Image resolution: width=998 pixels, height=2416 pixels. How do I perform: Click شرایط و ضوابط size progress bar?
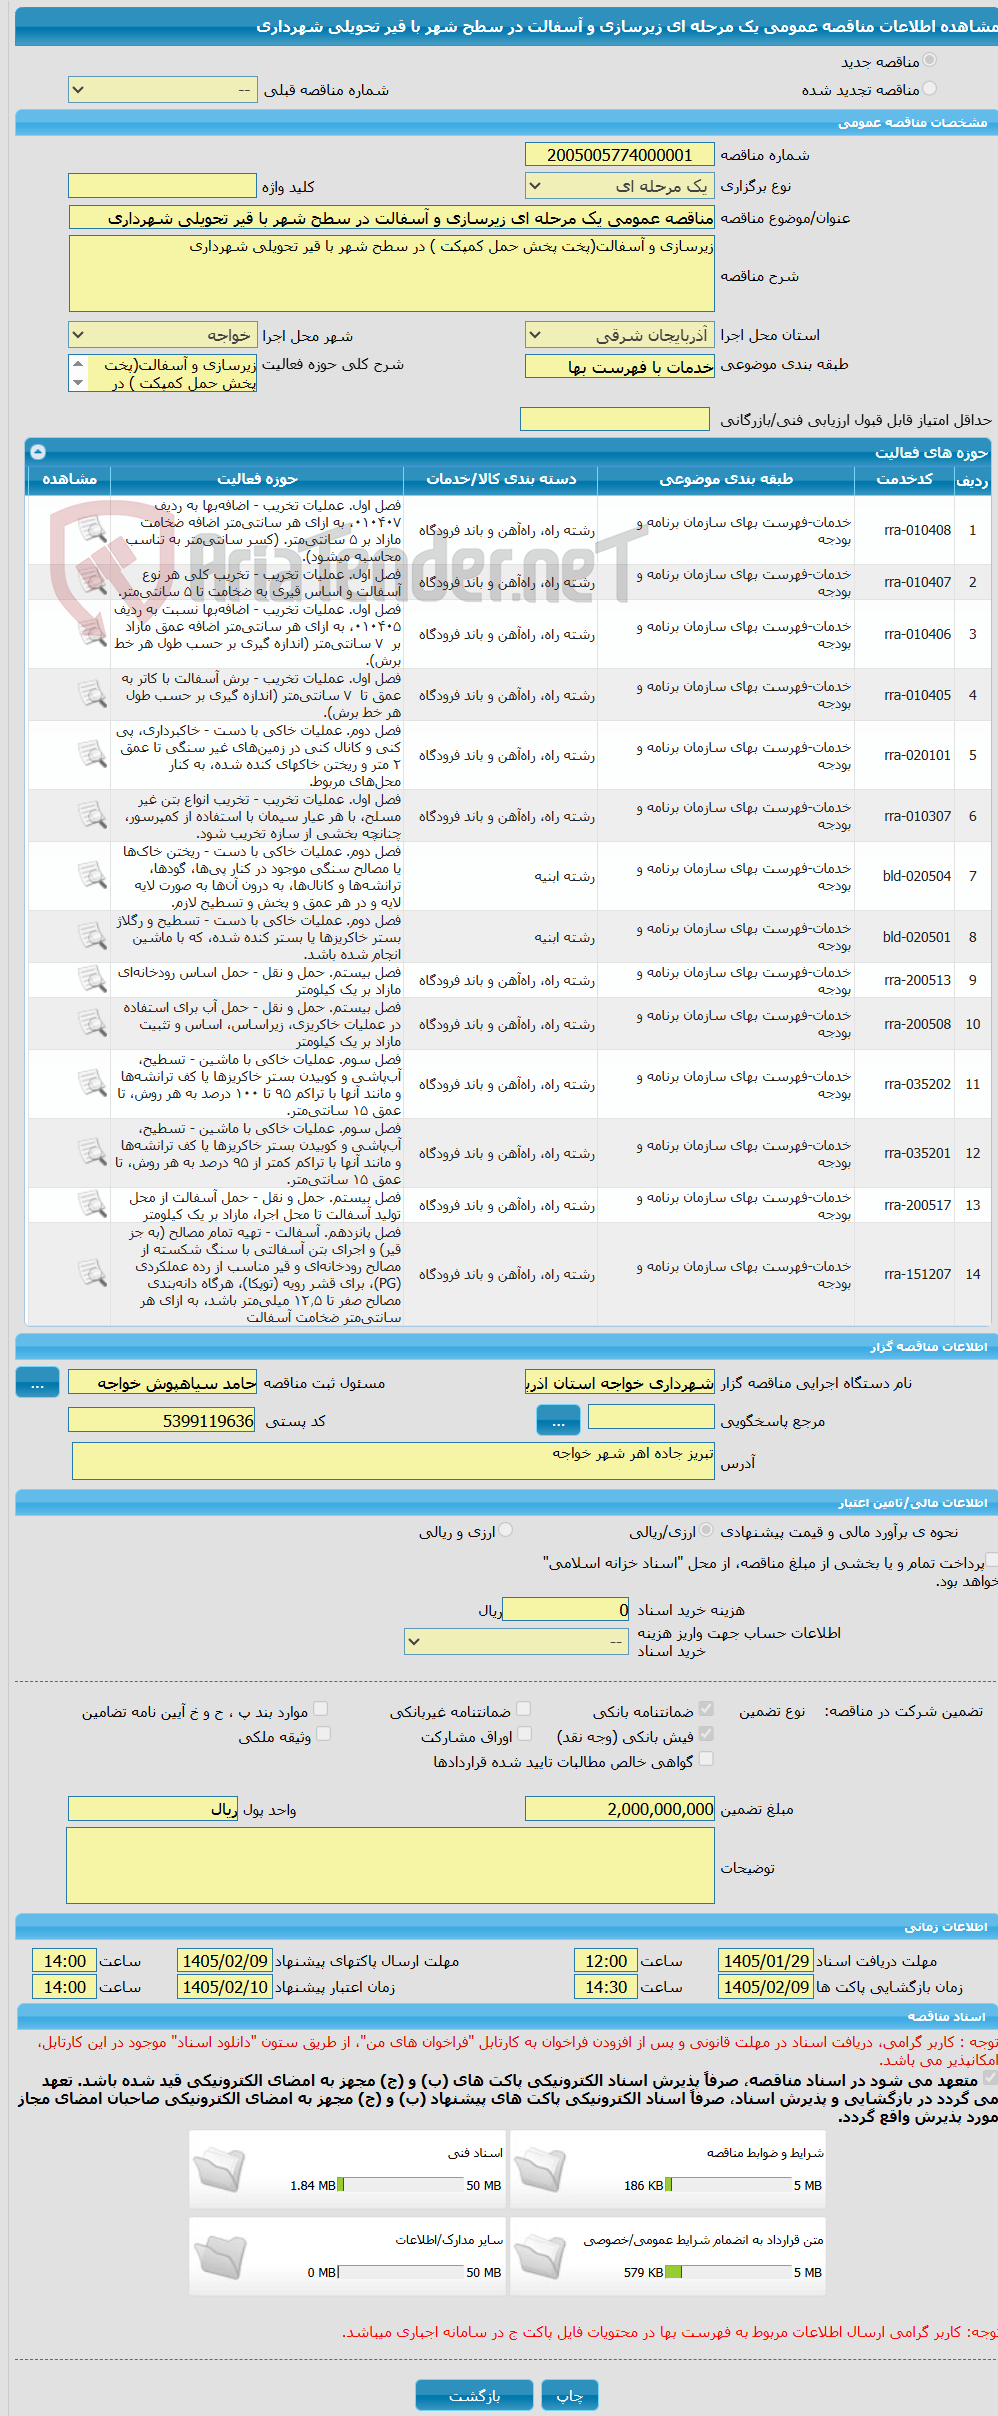click(728, 2185)
